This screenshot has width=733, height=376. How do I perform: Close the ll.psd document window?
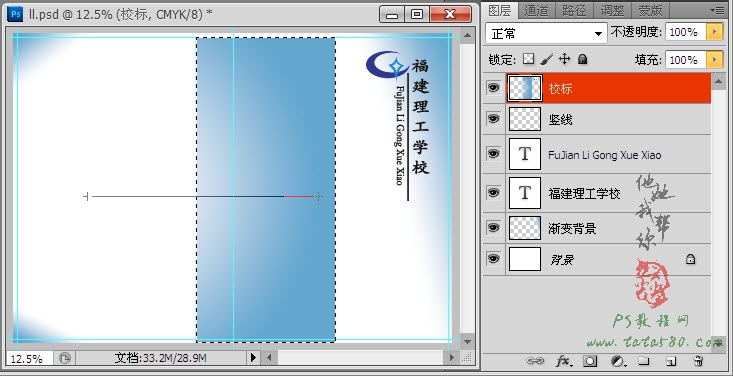tap(450, 14)
